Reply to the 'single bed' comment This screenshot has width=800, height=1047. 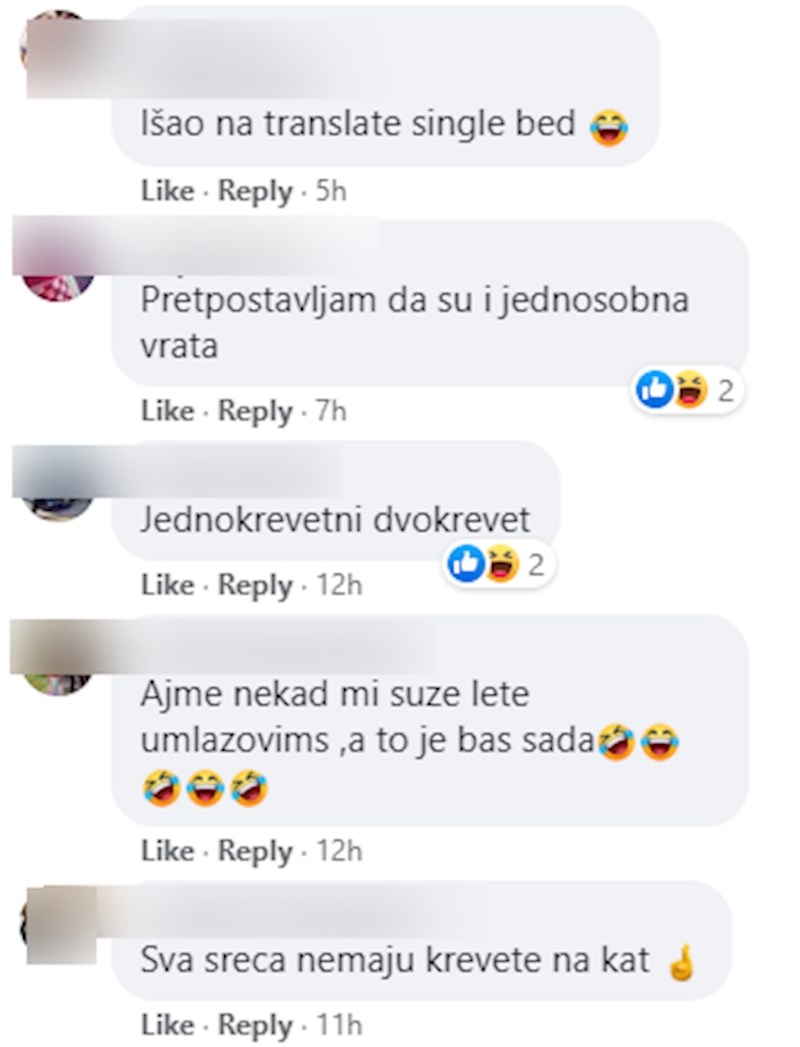255,192
